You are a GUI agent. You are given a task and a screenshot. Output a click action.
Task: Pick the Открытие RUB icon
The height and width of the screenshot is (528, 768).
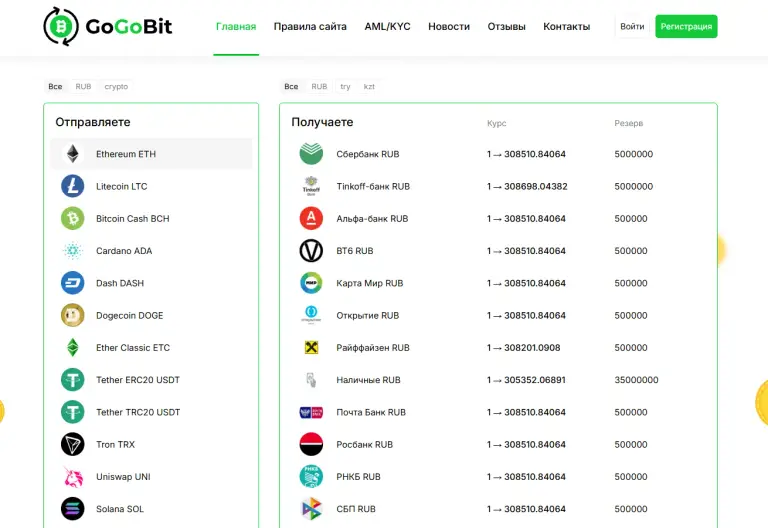click(x=311, y=314)
